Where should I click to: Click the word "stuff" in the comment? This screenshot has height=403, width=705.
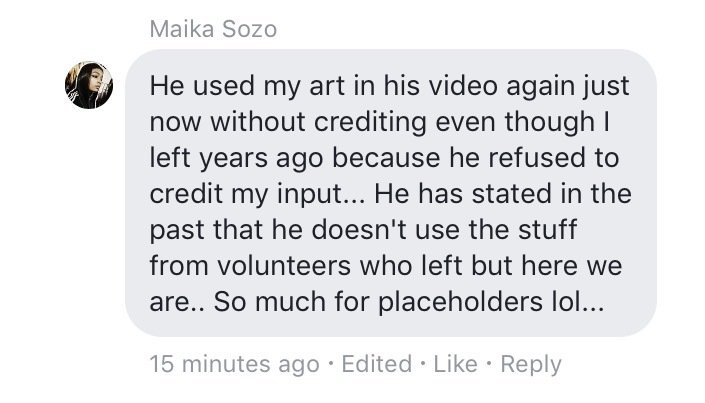pos(547,229)
